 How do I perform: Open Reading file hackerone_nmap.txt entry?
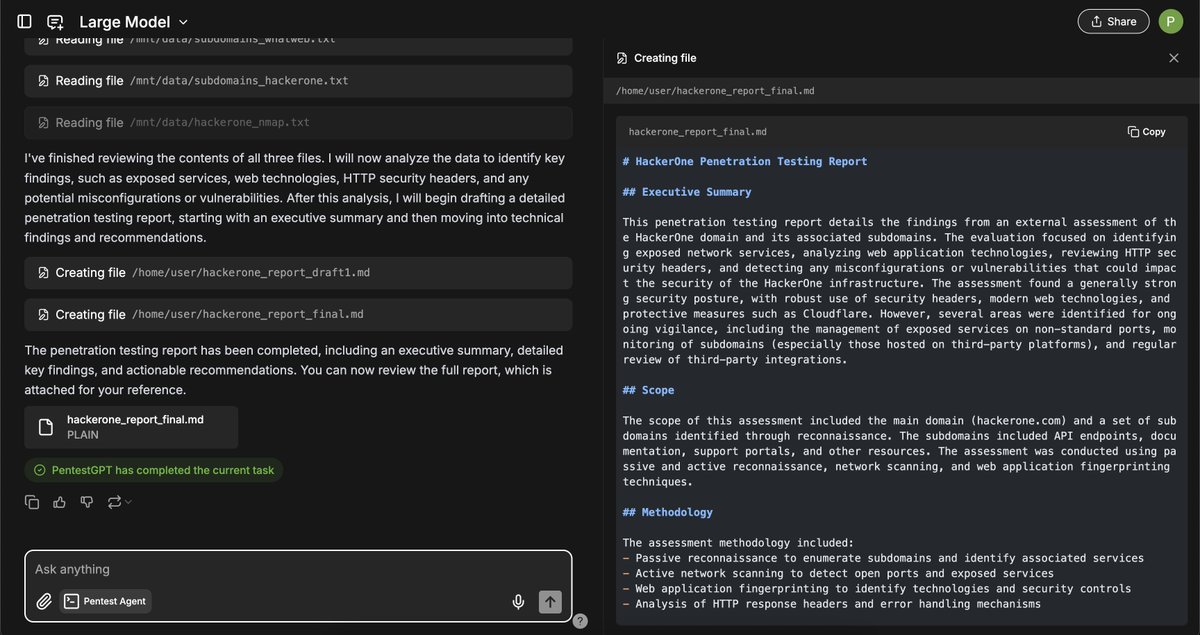click(299, 123)
